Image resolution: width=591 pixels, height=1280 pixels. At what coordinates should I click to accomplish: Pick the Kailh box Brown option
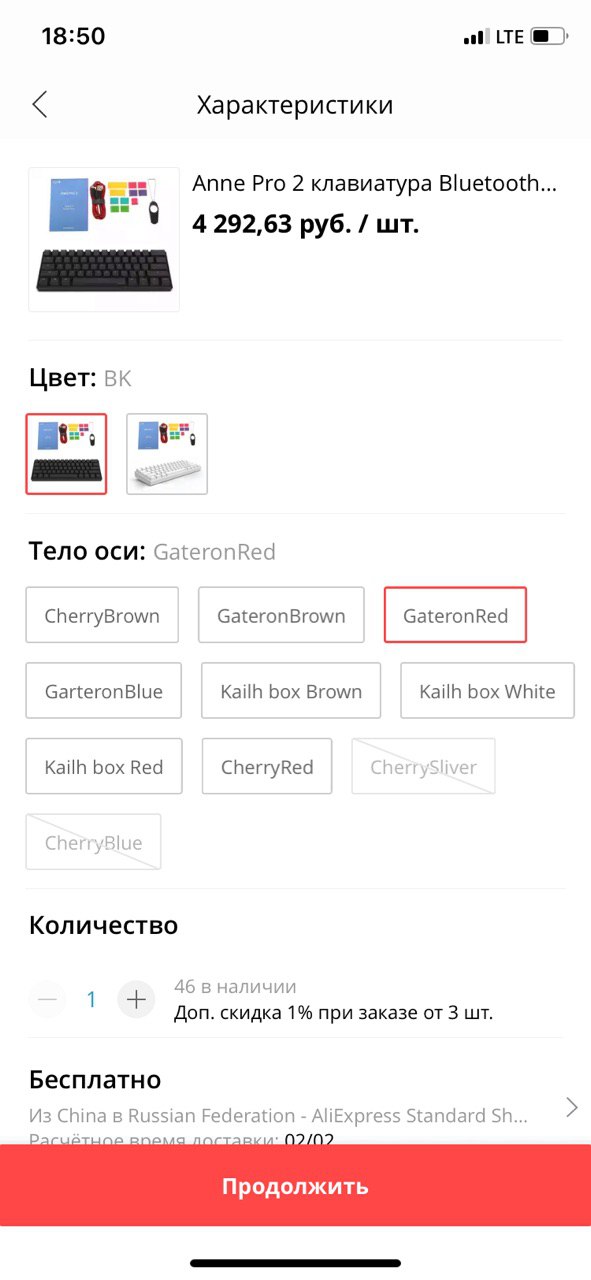tap(291, 691)
